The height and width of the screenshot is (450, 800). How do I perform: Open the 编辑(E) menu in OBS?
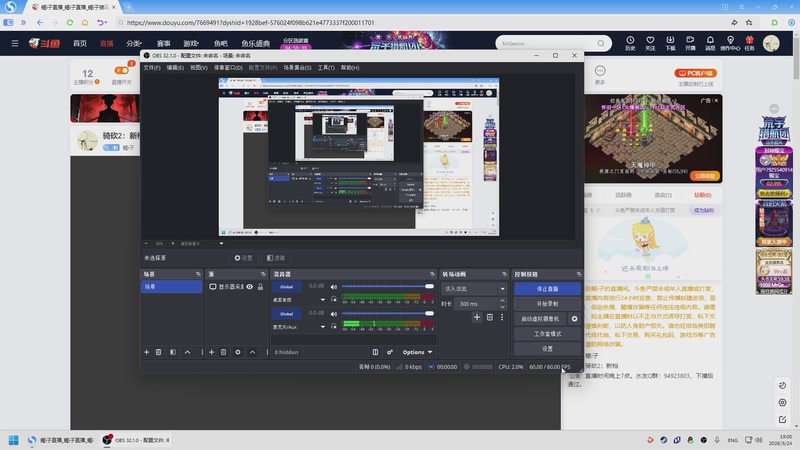(175, 67)
